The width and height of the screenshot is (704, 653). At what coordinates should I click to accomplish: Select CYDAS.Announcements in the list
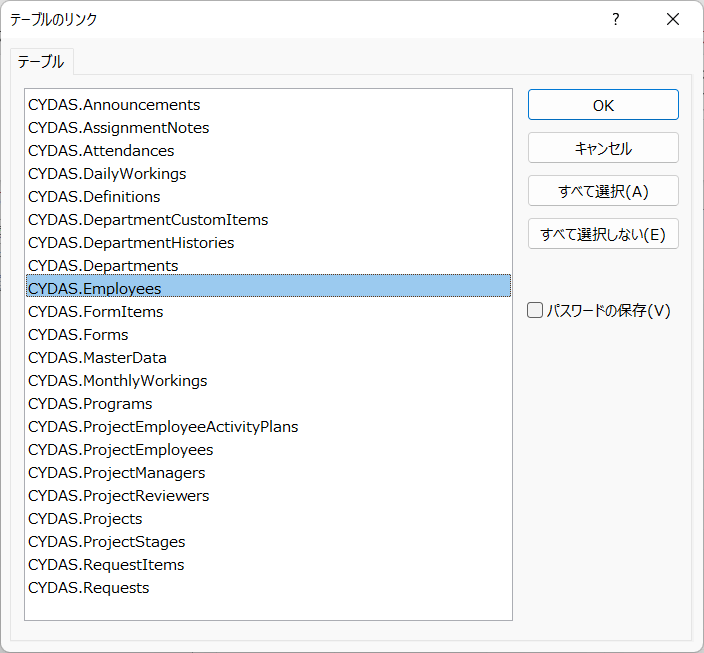coord(114,105)
